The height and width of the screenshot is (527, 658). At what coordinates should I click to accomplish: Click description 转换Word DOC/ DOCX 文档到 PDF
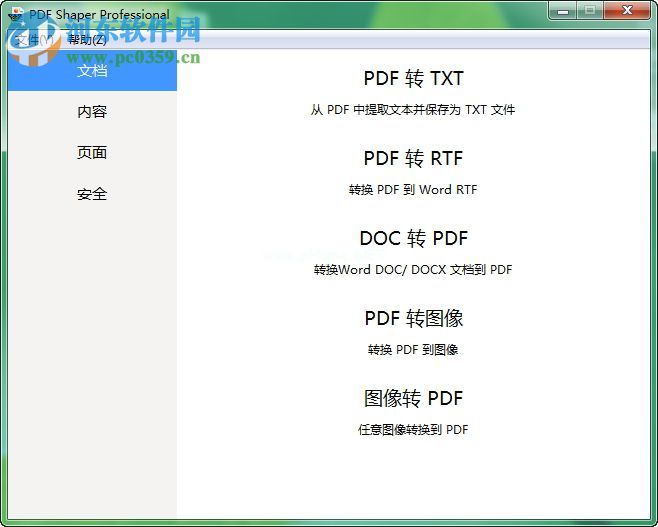pyautogui.click(x=413, y=270)
